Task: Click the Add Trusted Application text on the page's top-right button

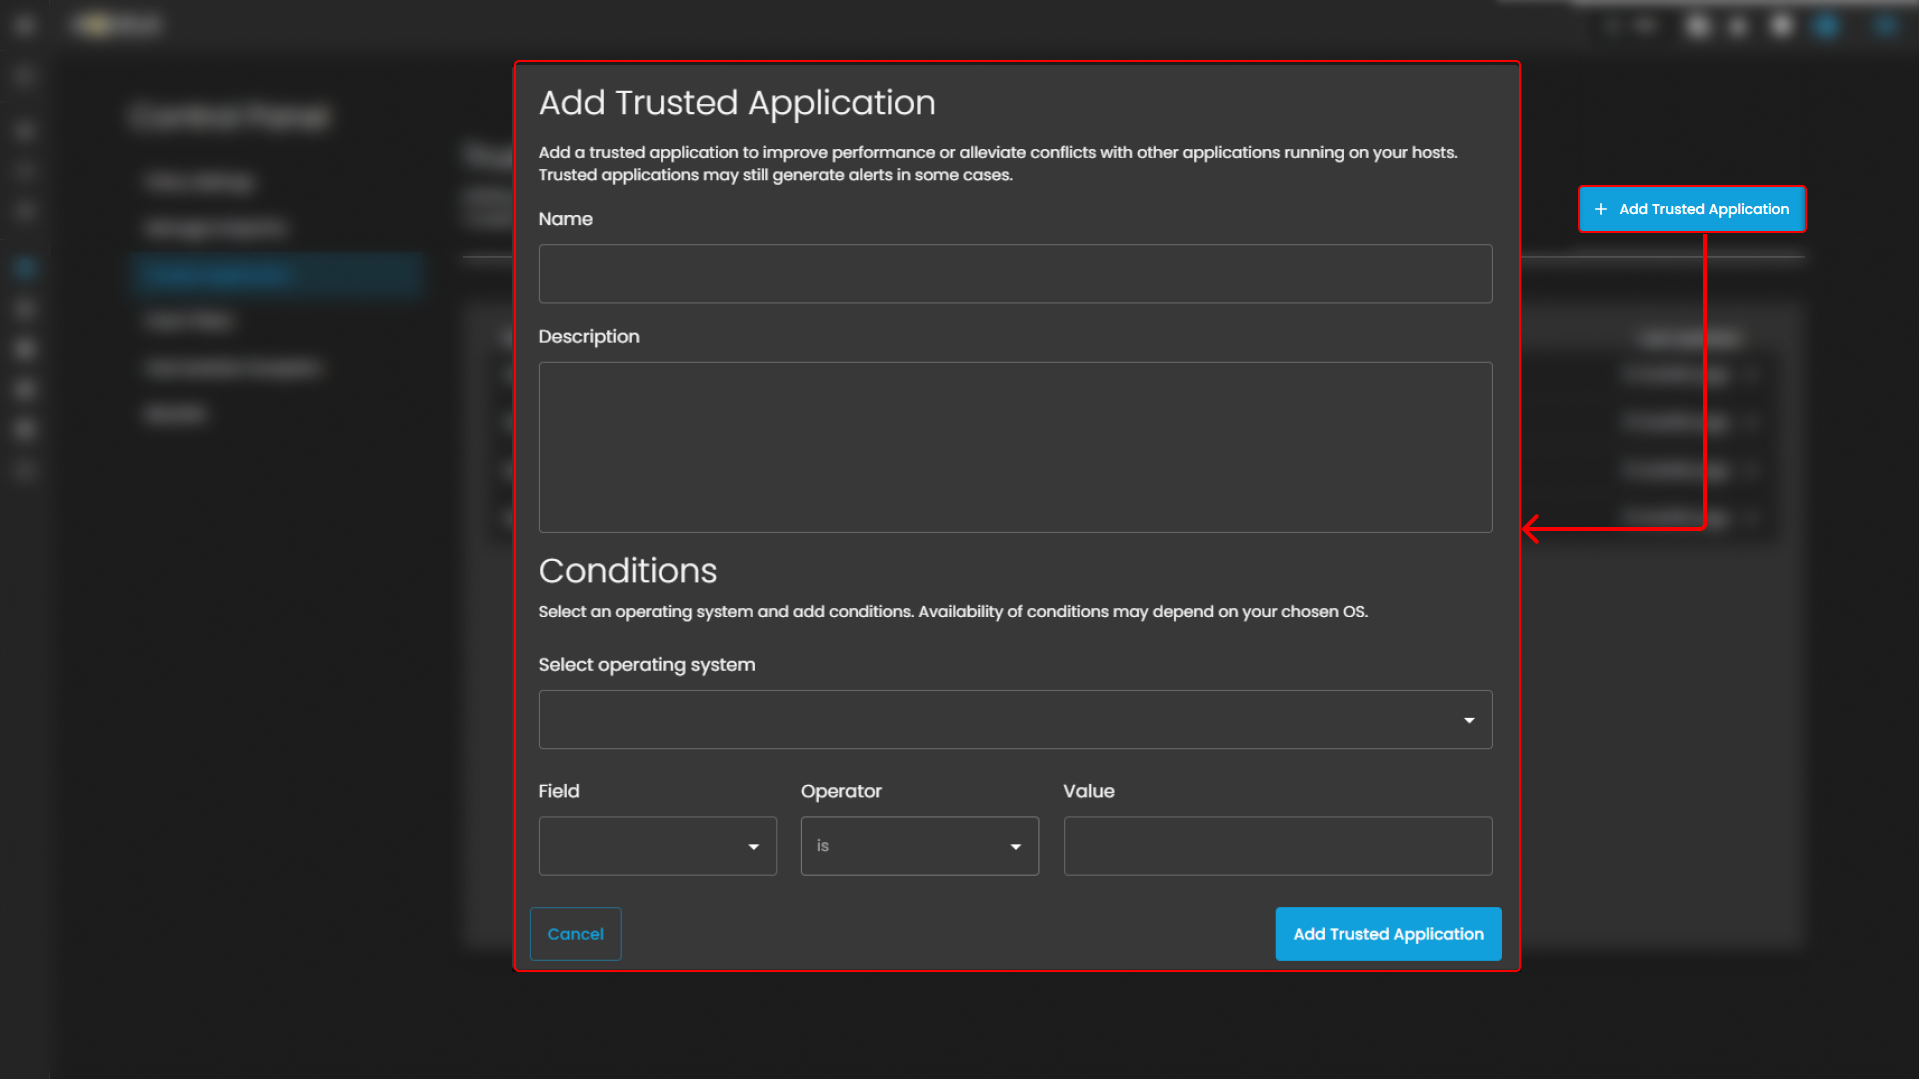Action: (x=1703, y=209)
